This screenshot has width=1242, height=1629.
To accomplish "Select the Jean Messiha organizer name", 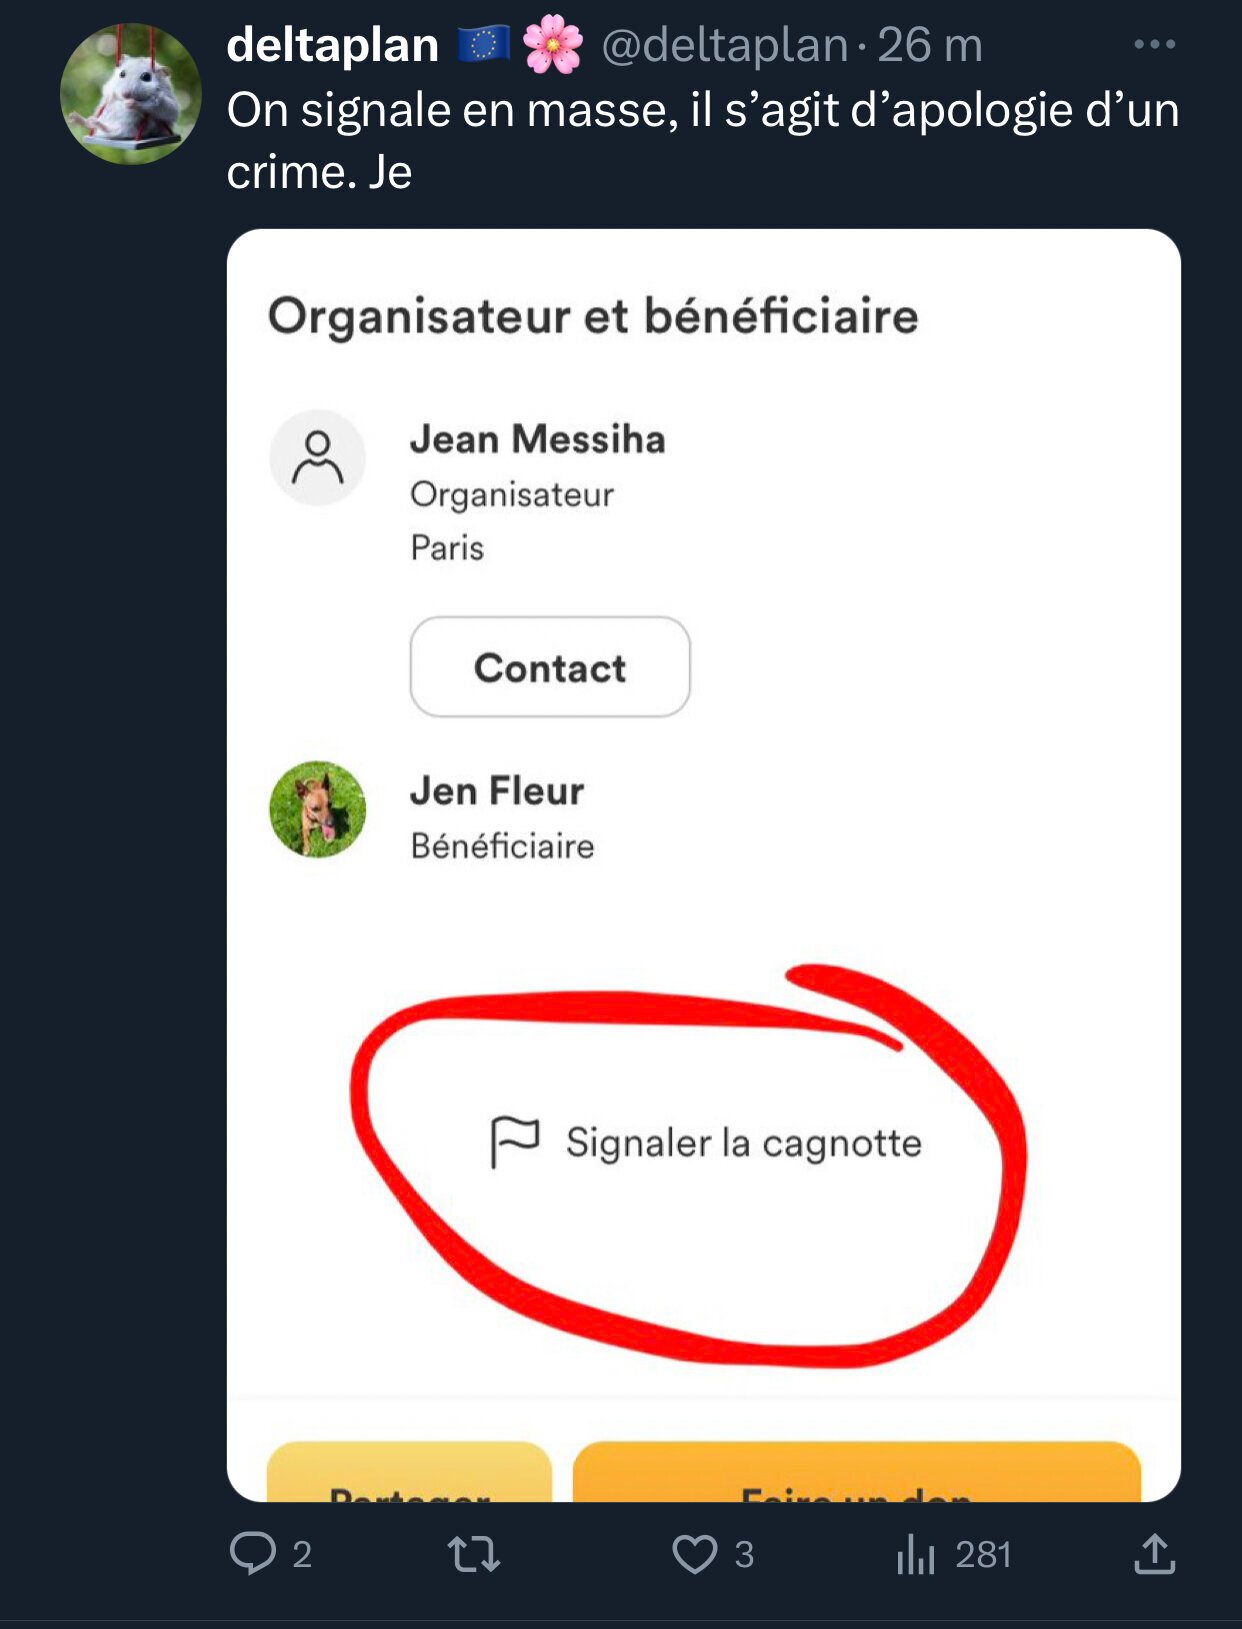I will (537, 439).
